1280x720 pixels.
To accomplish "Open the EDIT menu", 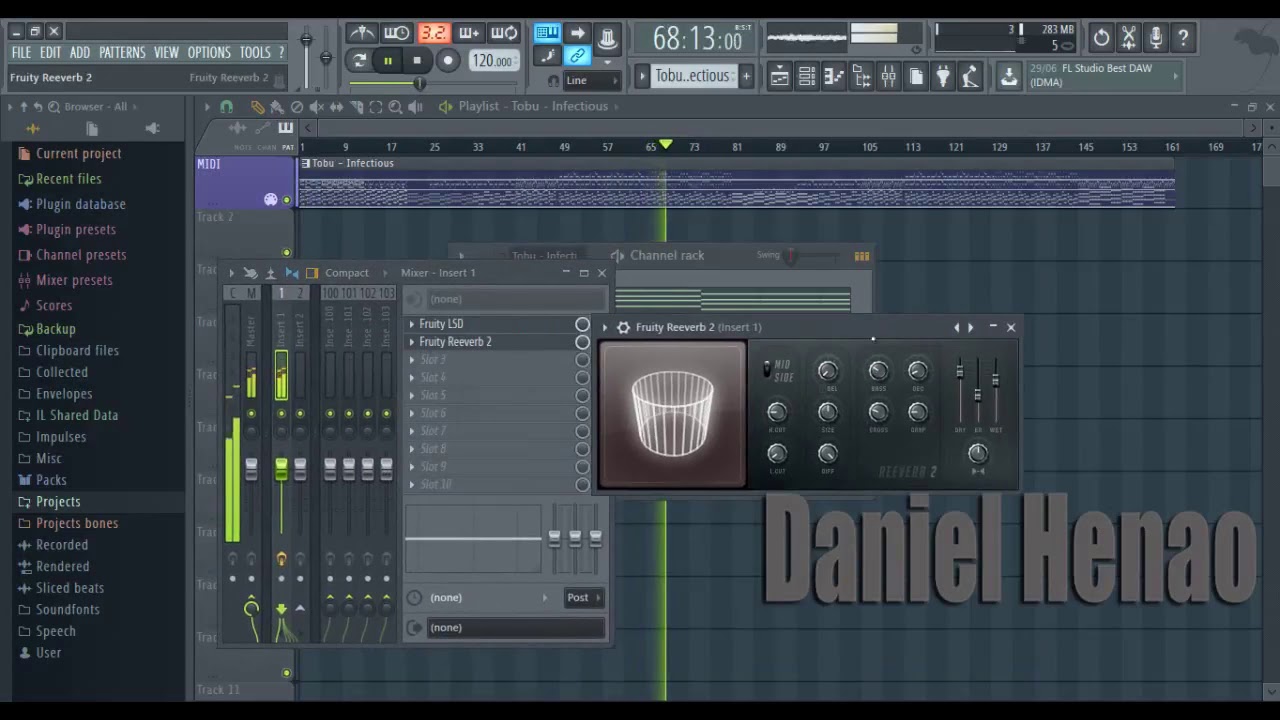I will tap(50, 52).
